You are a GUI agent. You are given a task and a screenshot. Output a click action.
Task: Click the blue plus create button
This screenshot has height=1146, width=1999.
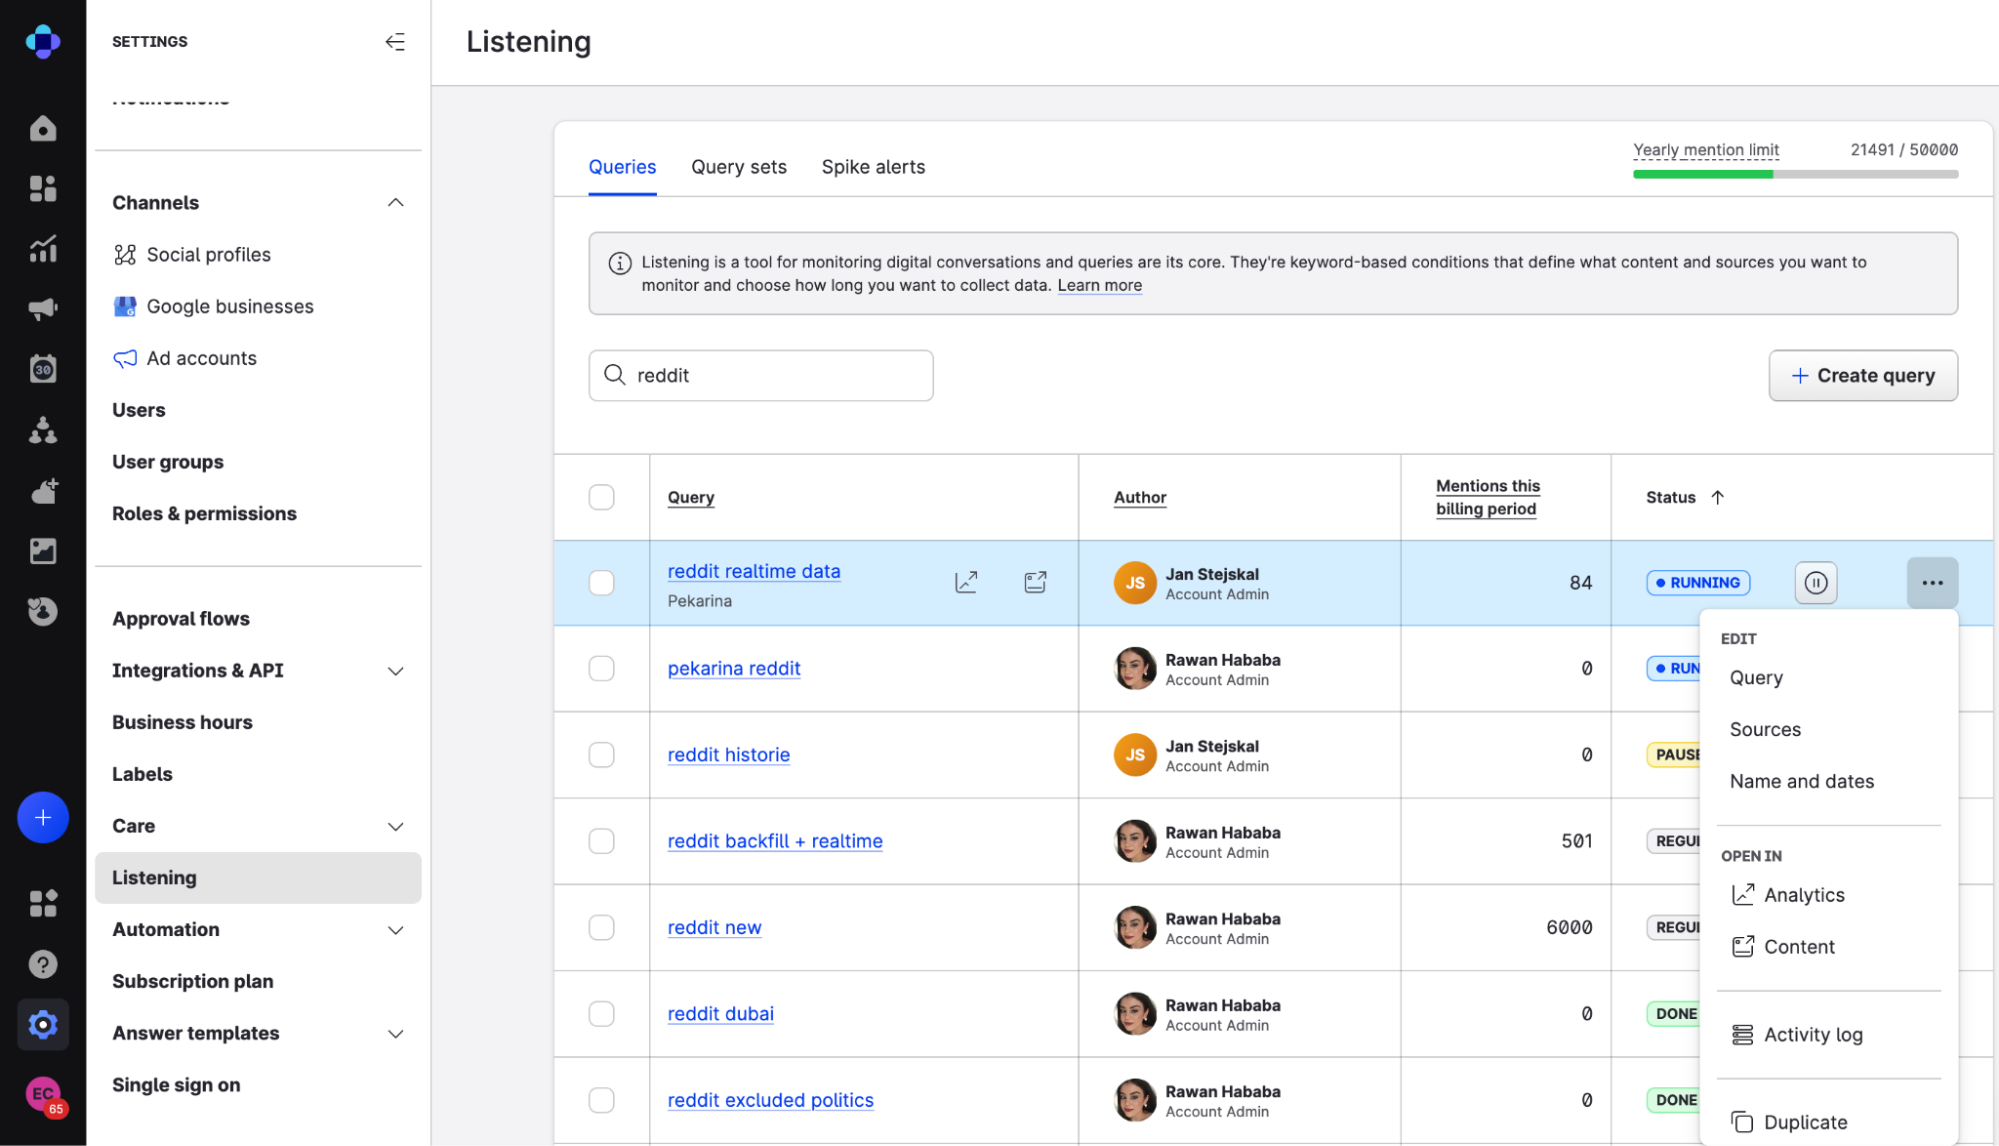point(42,818)
